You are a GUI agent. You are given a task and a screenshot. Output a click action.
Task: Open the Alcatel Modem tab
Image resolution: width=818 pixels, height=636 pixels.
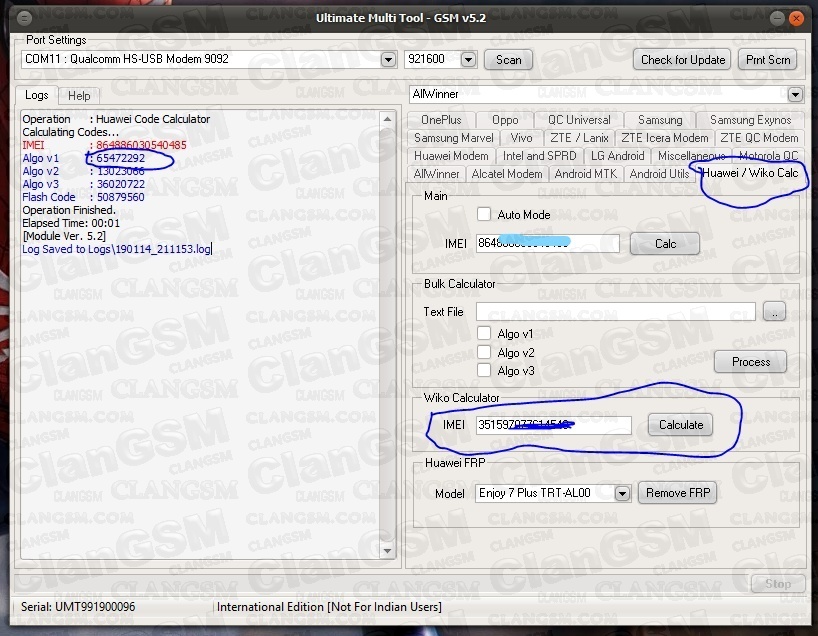(507, 174)
